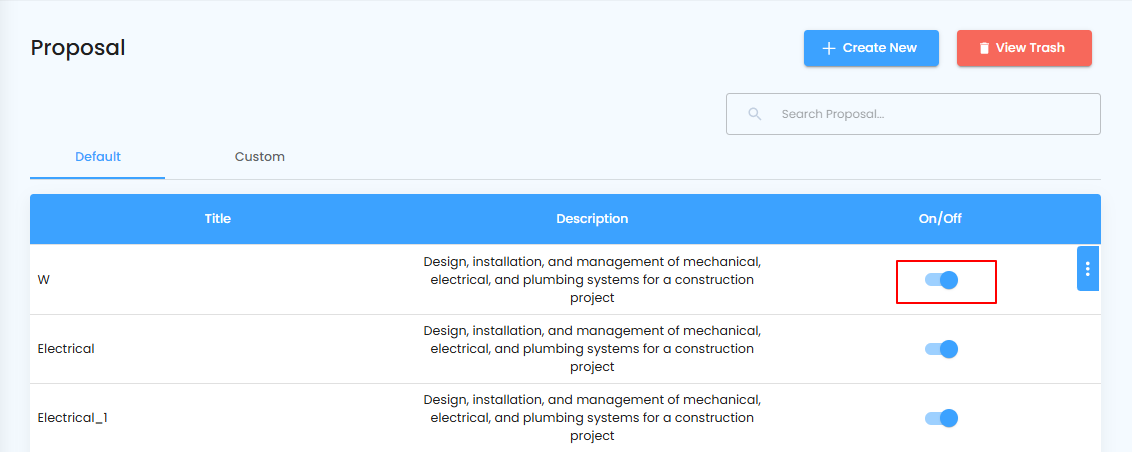Toggle the On/Off switch for W
Screen dimensions: 1132x452
point(942,280)
